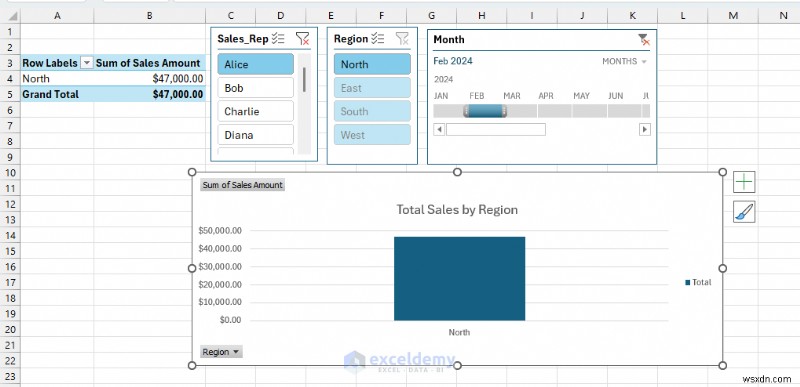Clear filter on Month timeline
The width and height of the screenshot is (800, 387).
[643, 39]
